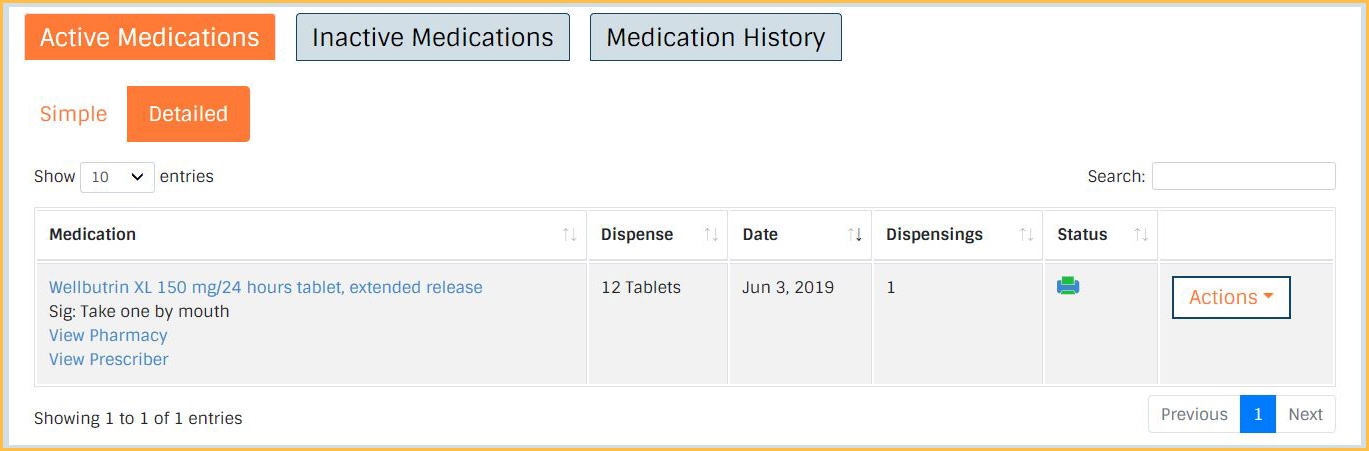Switch to Inactive Medications tab

coord(433,37)
